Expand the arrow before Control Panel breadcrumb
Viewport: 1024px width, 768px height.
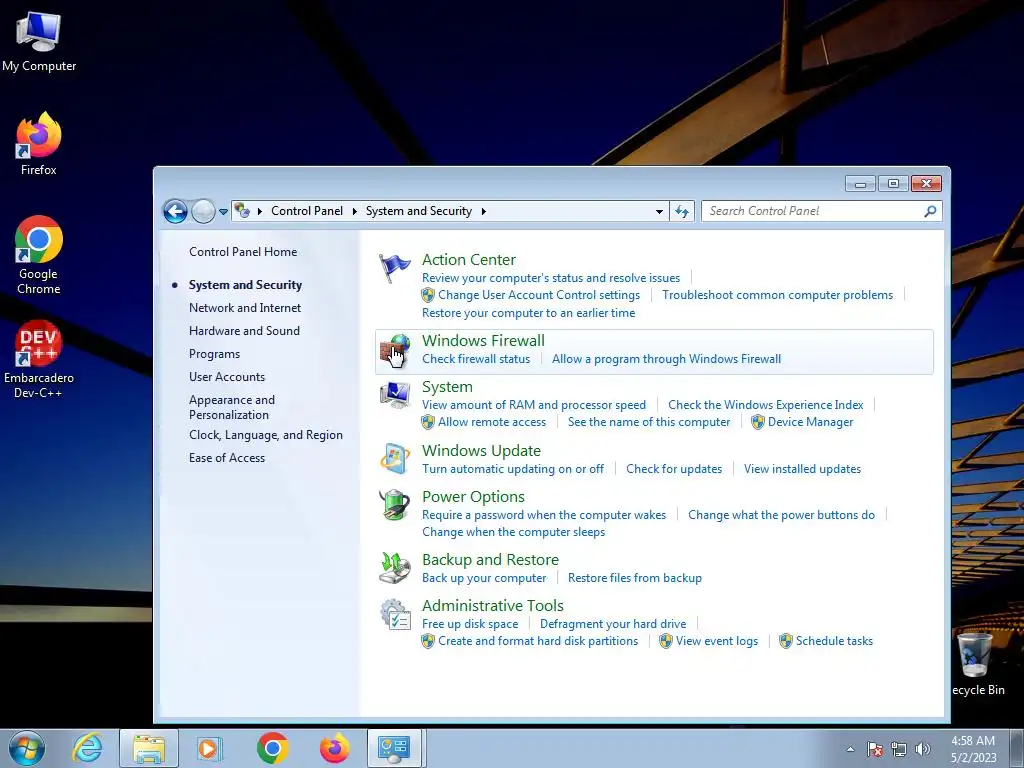point(260,211)
